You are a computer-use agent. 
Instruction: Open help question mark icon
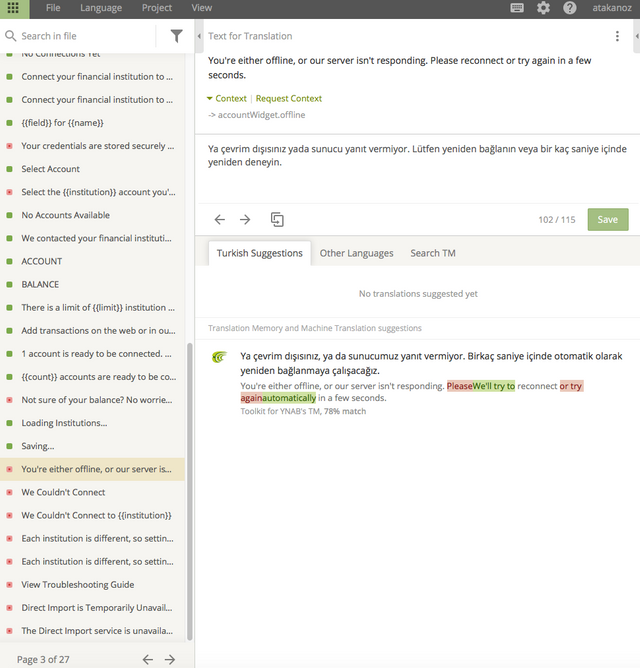(569, 8)
